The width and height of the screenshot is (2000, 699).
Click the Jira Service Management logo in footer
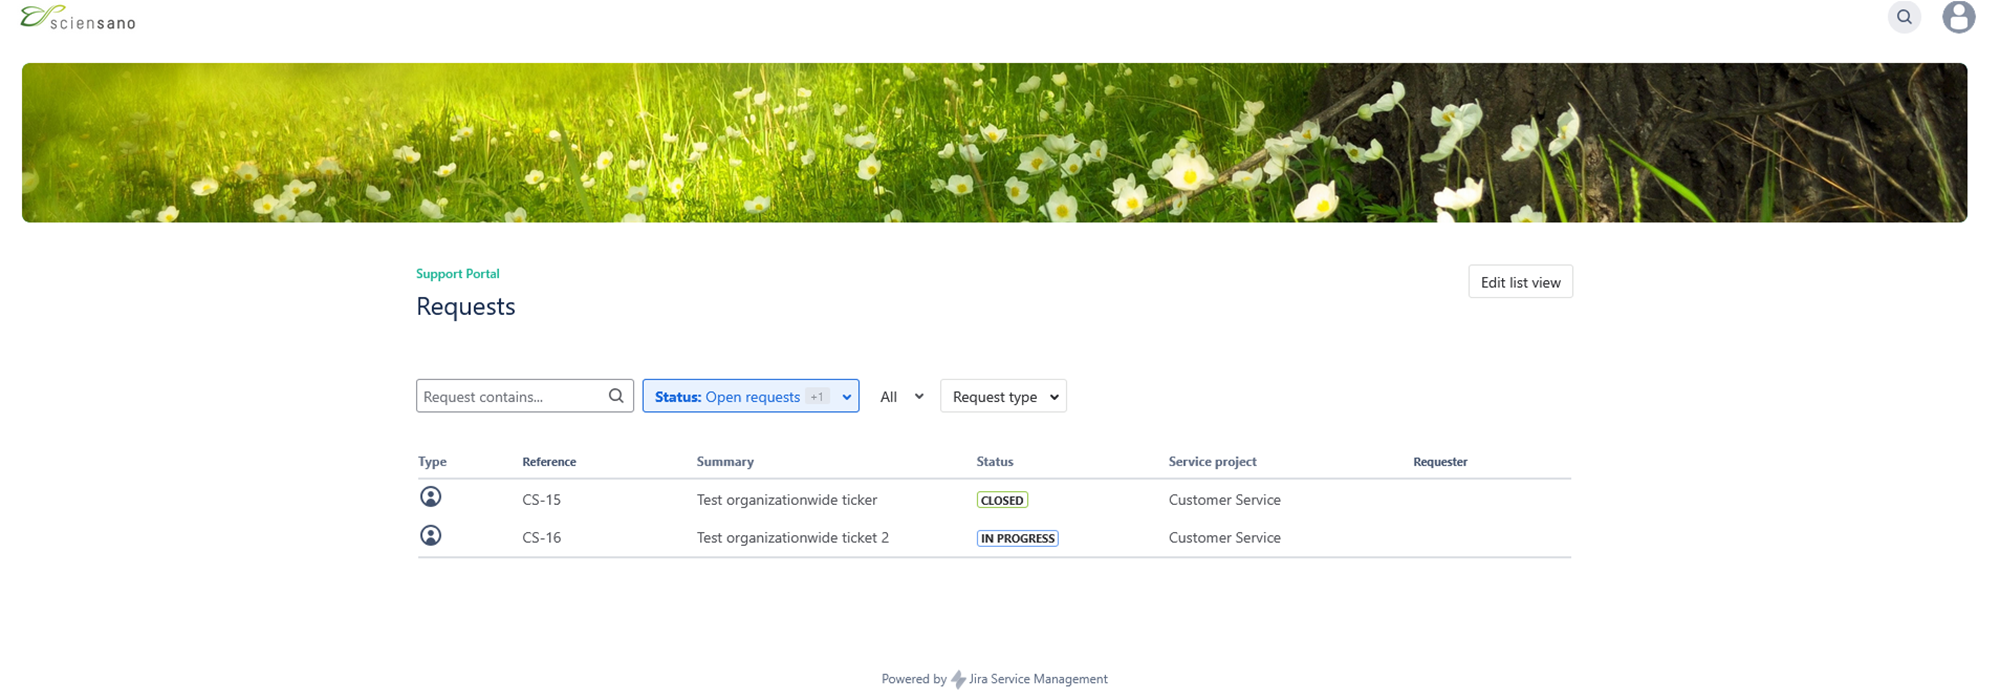coord(958,680)
